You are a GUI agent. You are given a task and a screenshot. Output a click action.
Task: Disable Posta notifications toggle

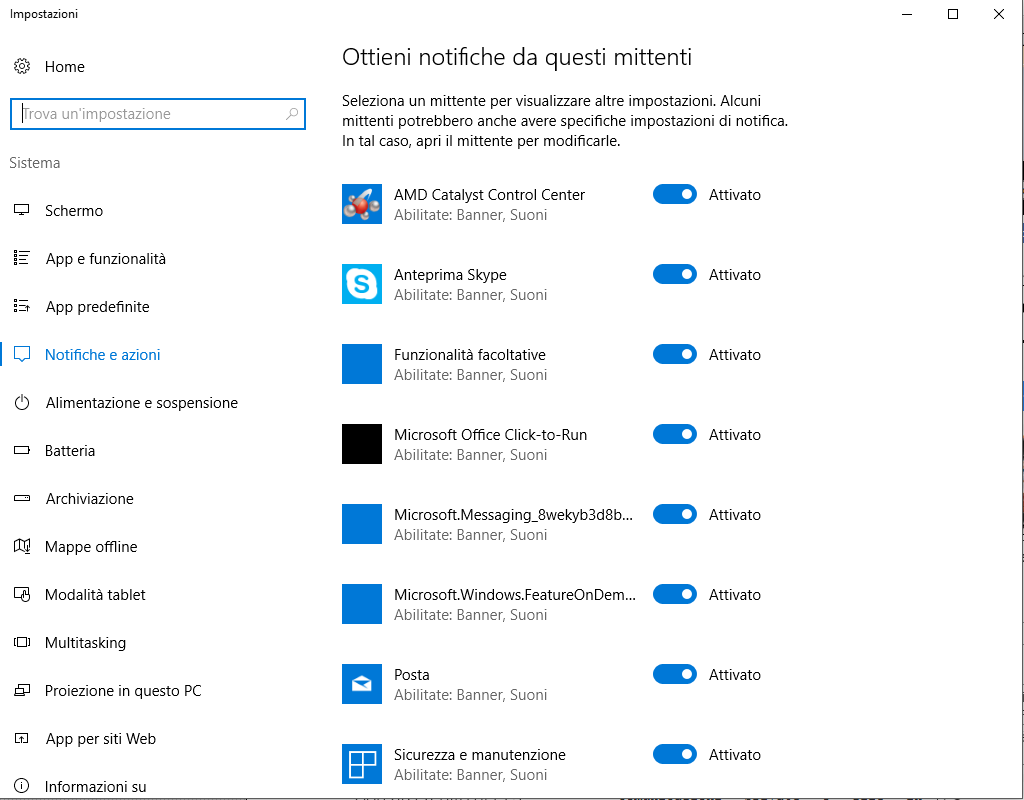[x=675, y=674]
